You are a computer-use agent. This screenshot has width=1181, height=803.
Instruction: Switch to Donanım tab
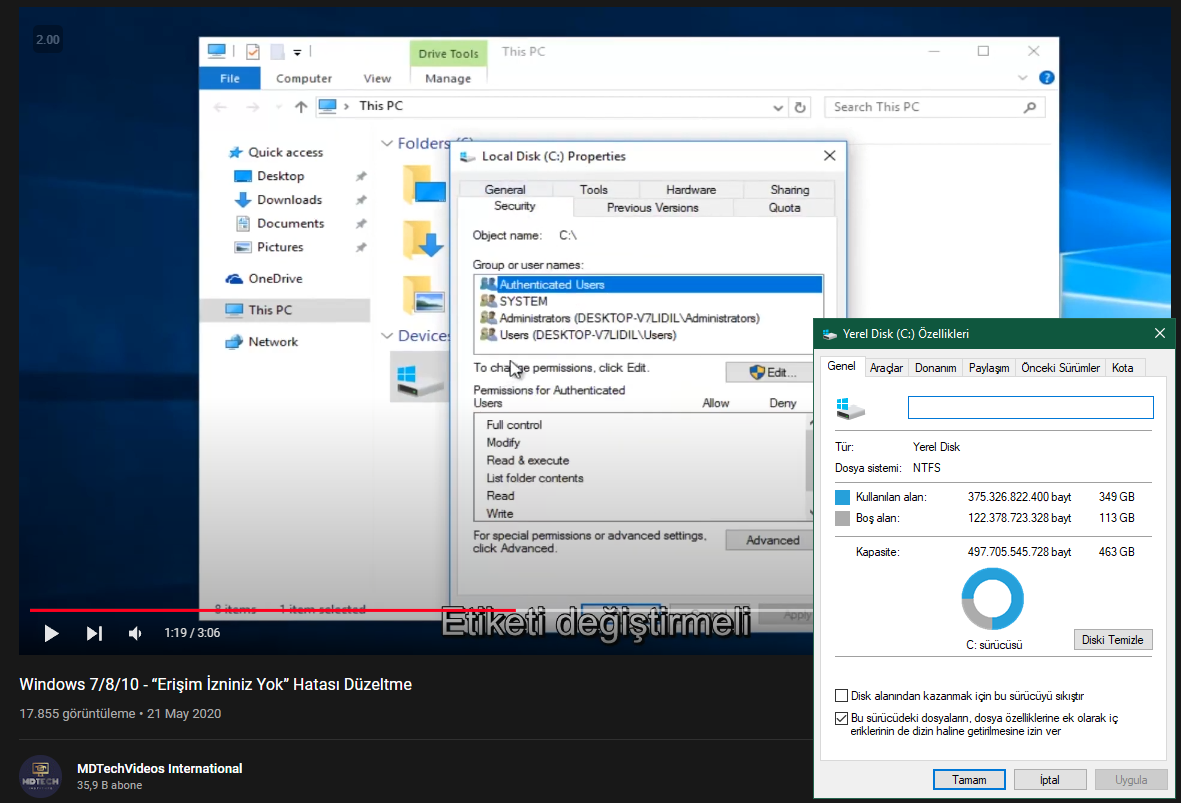click(935, 368)
